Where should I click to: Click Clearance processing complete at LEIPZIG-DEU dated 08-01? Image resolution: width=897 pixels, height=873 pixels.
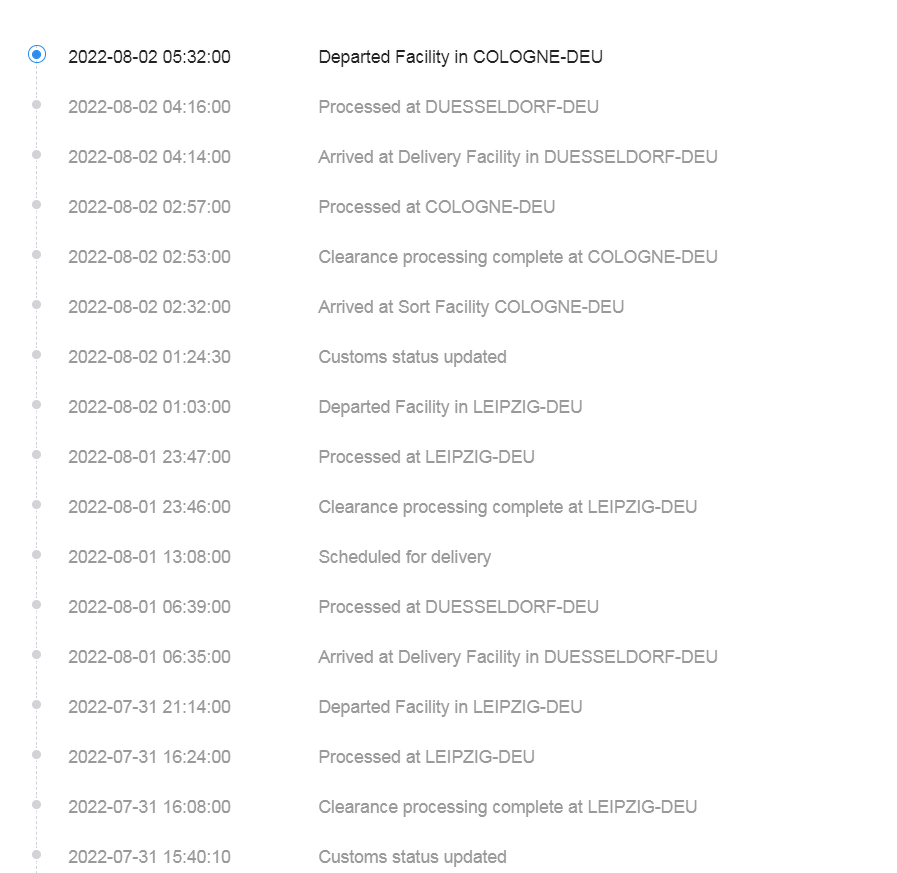click(x=507, y=507)
